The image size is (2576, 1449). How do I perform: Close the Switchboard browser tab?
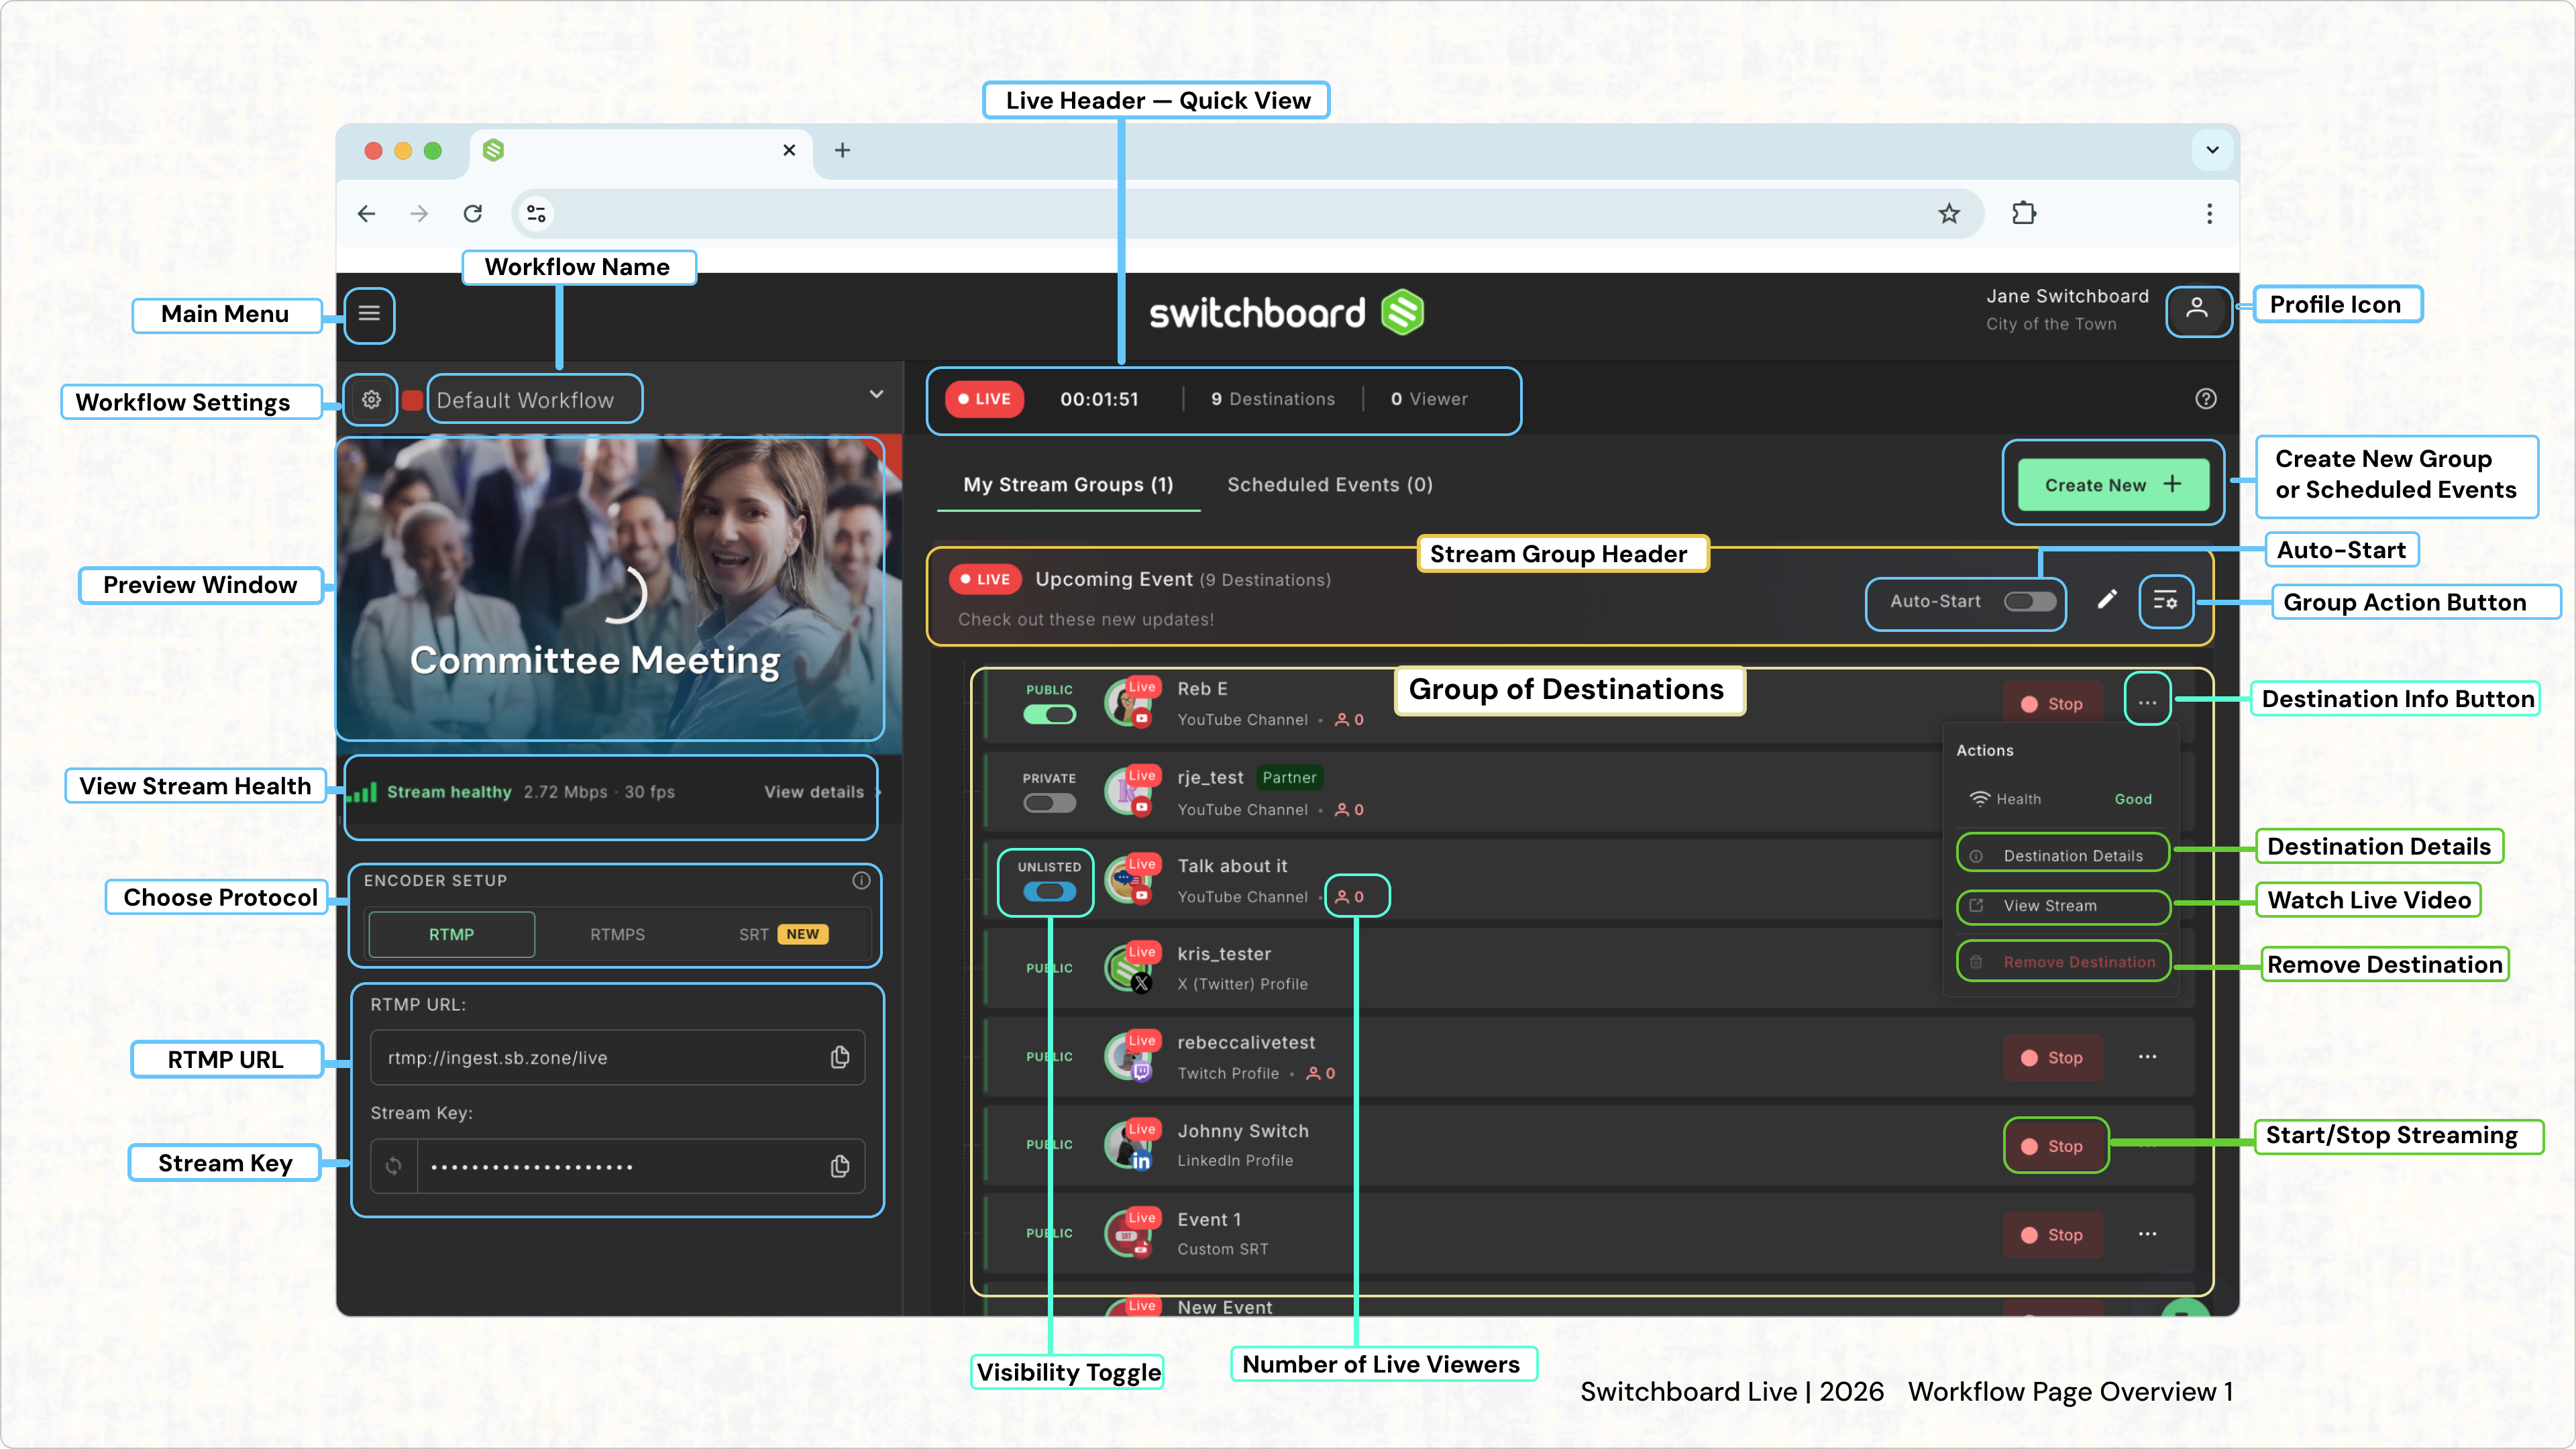point(789,150)
